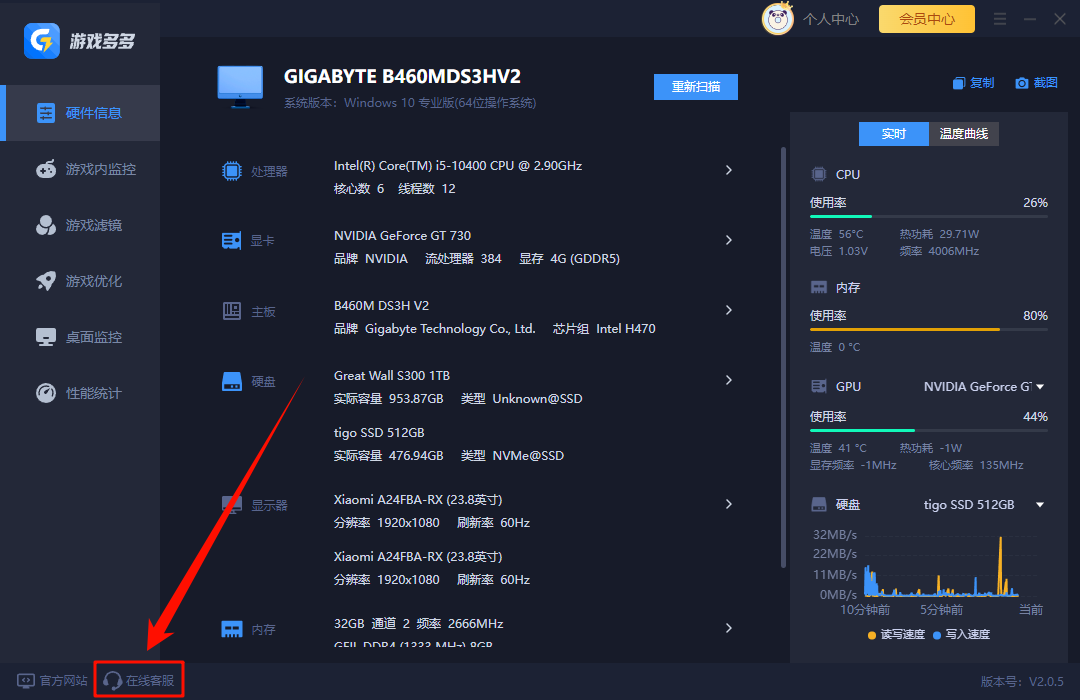Click the 重新扫描 button
The image size is (1080, 700).
695,87
